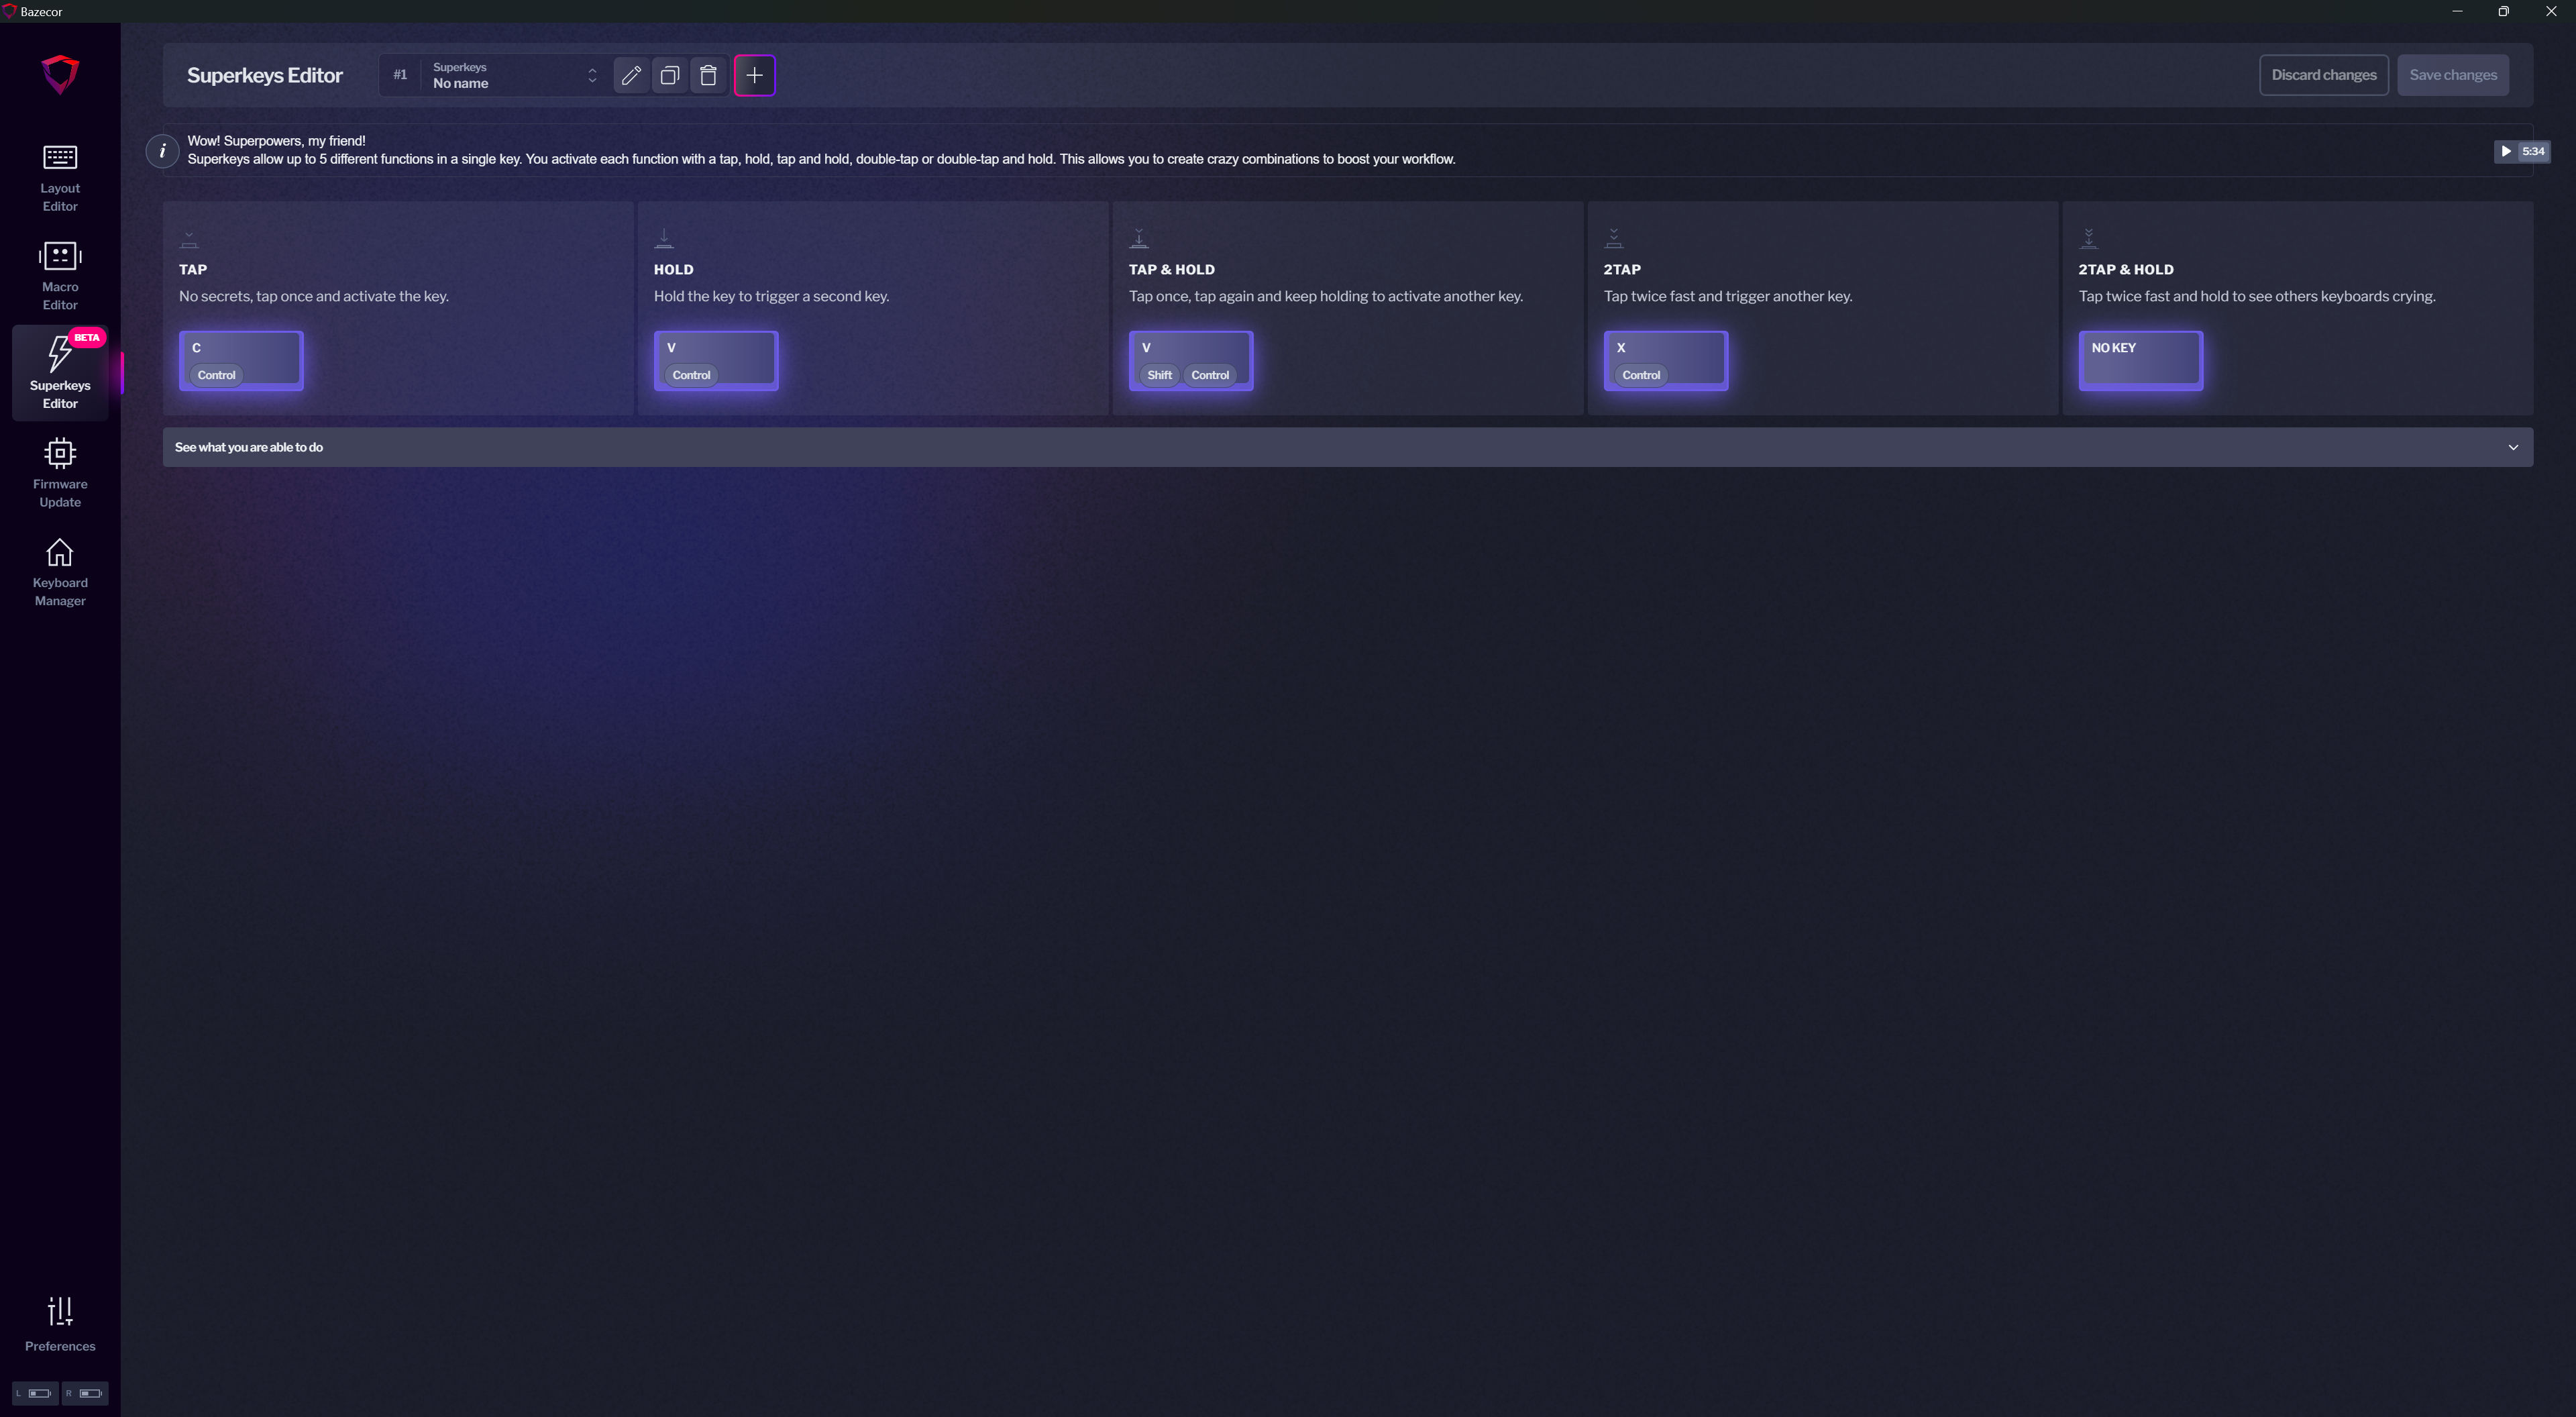Open the Layout Editor panel
The image size is (2576, 1417).
[59, 174]
